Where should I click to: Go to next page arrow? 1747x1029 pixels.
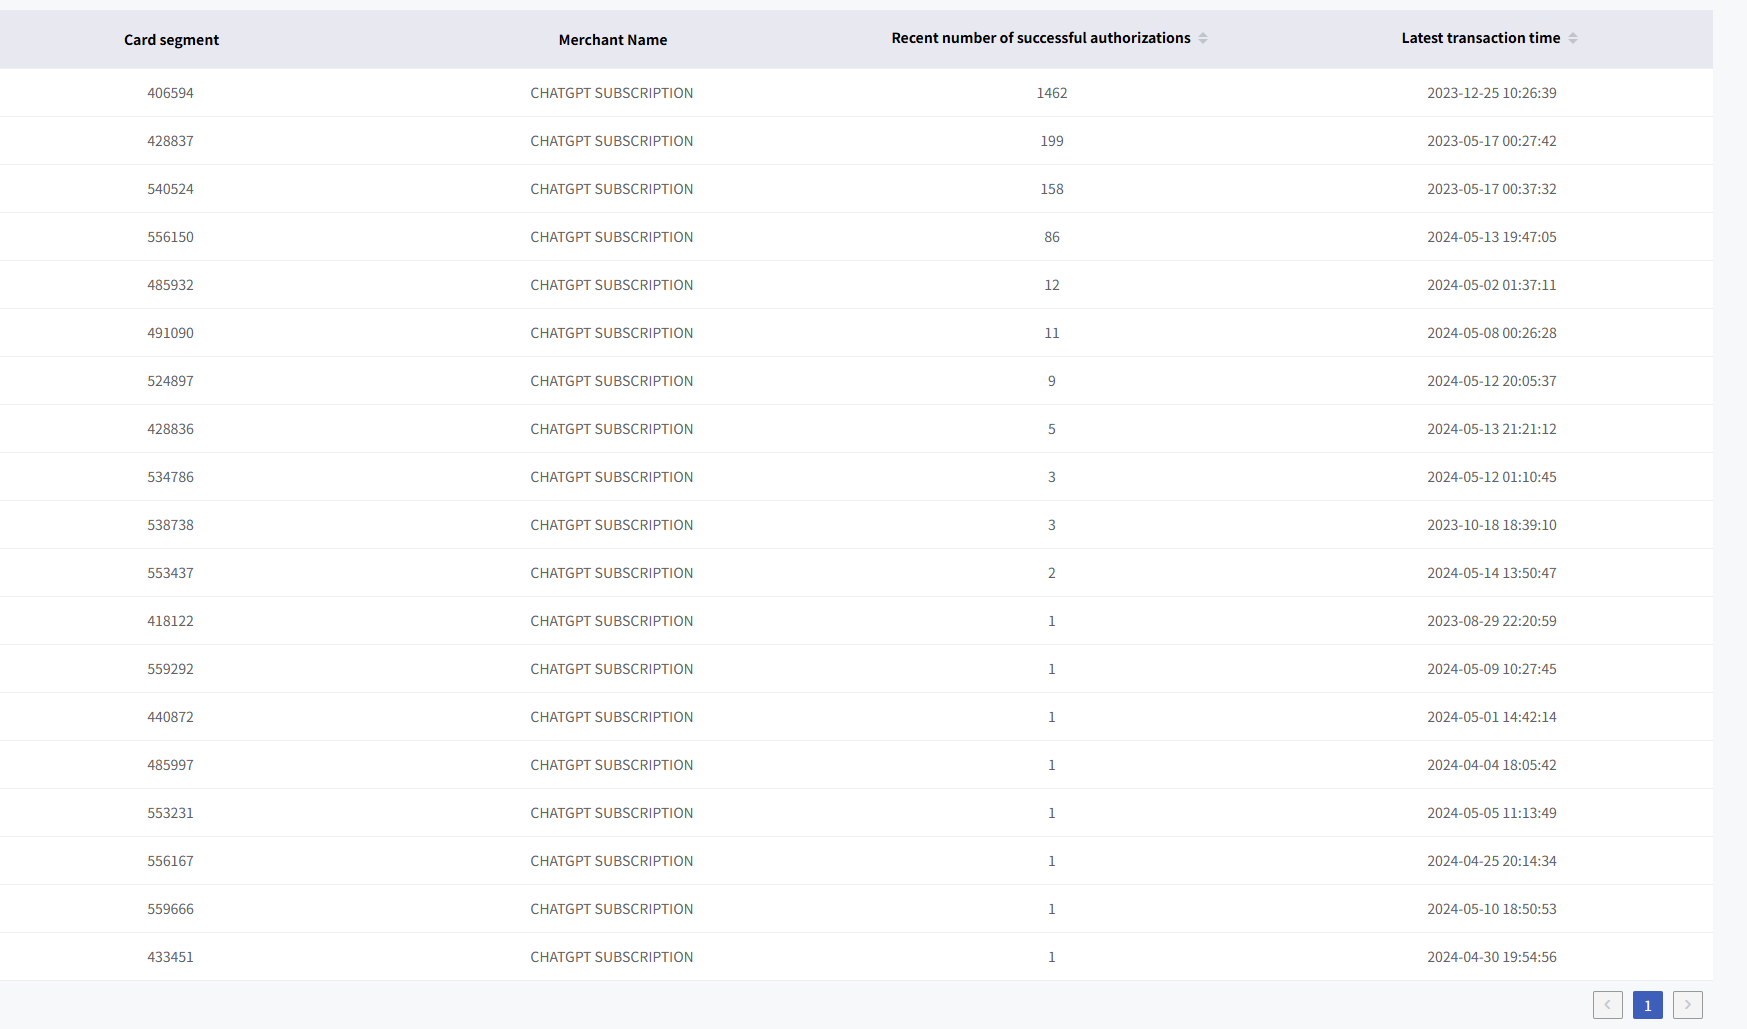[1687, 1005]
